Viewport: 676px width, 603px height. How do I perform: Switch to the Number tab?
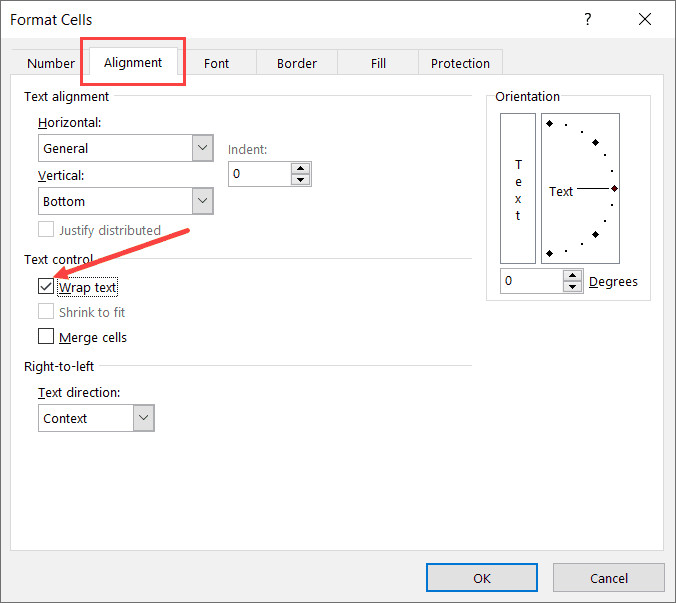(51, 63)
